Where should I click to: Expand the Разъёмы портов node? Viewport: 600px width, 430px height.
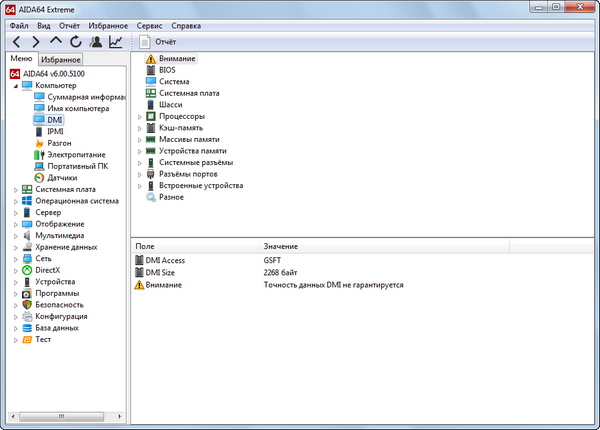140,173
